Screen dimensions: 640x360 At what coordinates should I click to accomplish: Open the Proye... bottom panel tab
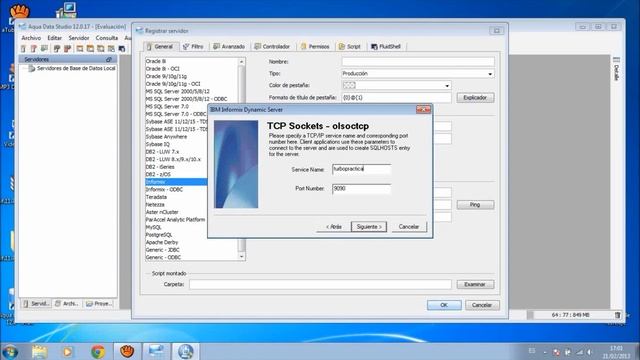coord(99,304)
